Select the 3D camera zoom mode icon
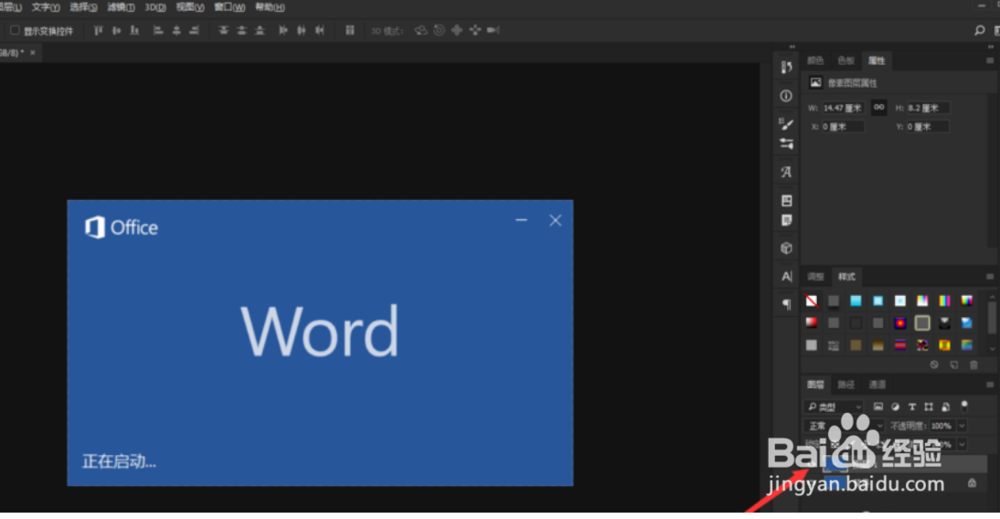This screenshot has height=519, width=1000. tap(493, 30)
